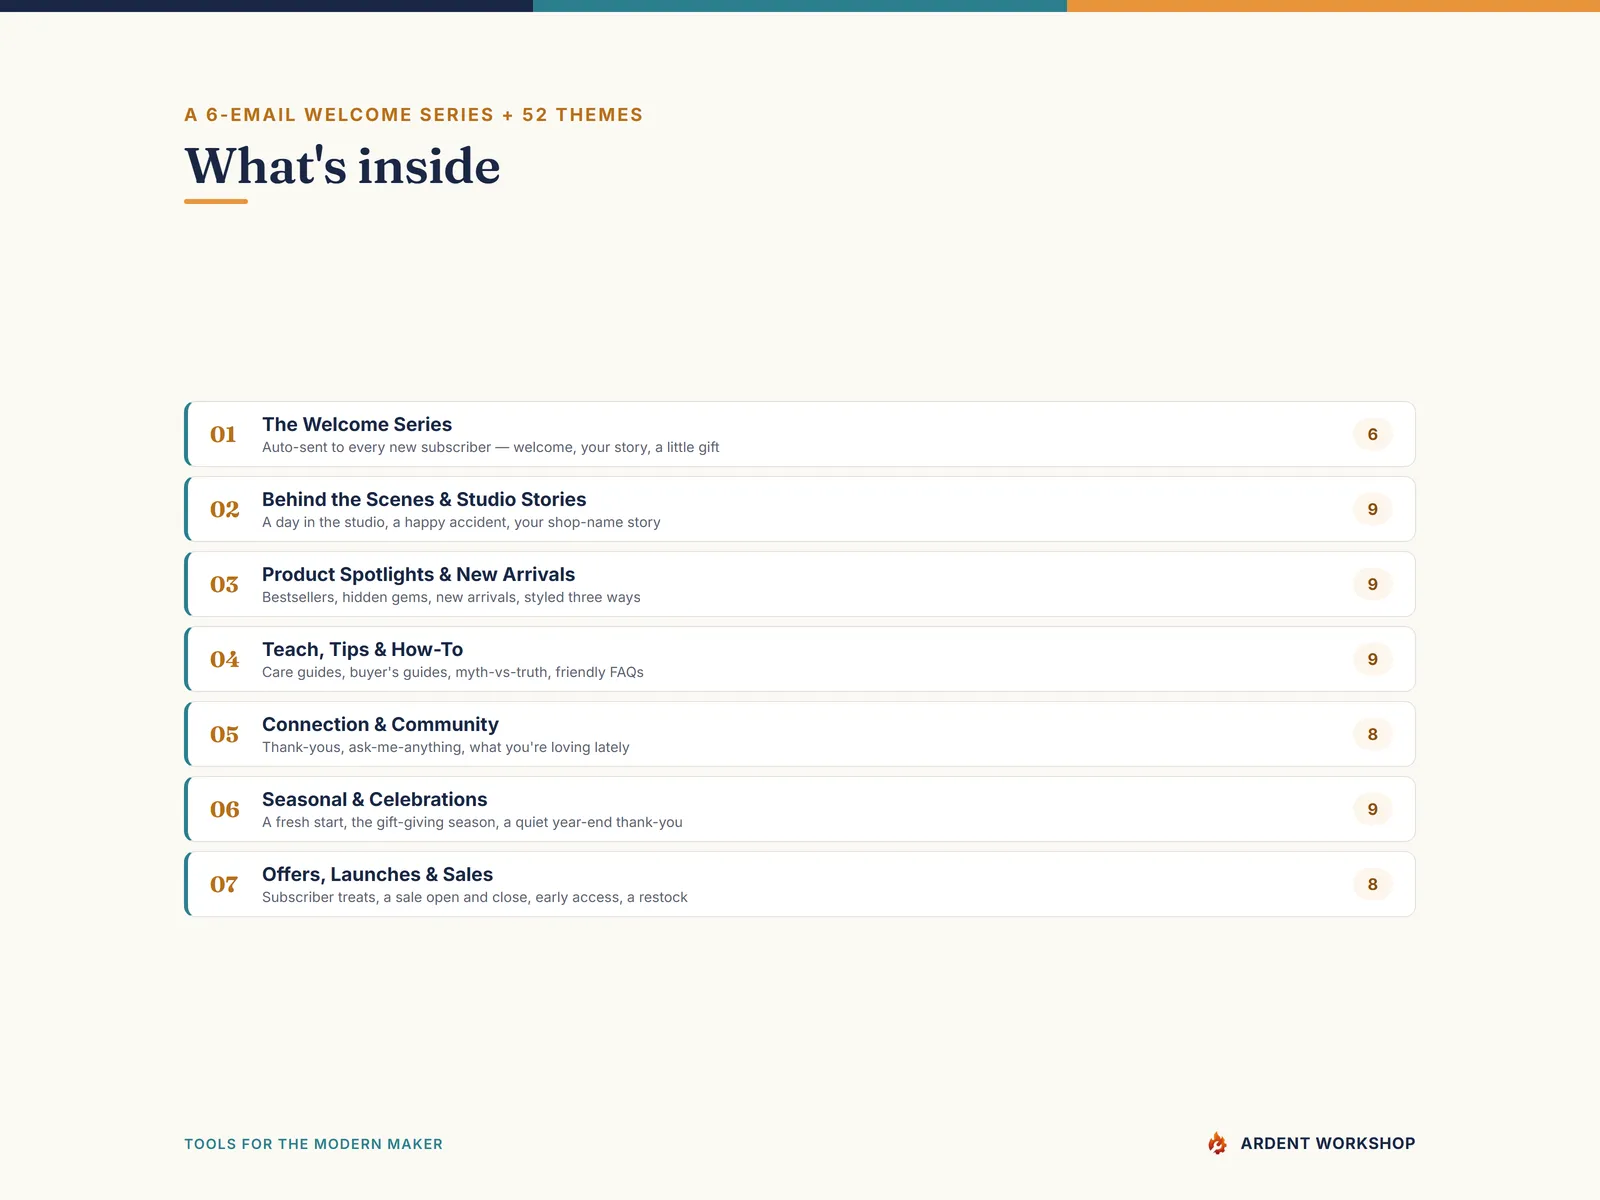Open 'Product Spotlights & New Arrivals' title
This screenshot has width=1600, height=1200.
point(418,574)
